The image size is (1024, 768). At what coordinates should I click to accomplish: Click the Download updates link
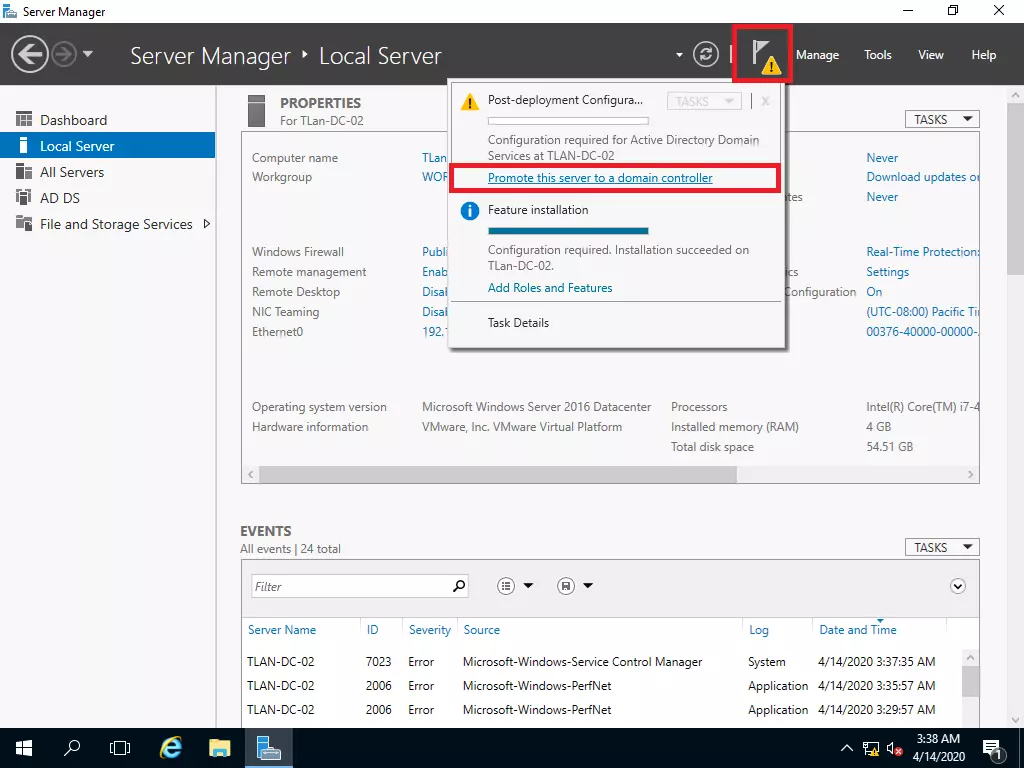coord(922,177)
